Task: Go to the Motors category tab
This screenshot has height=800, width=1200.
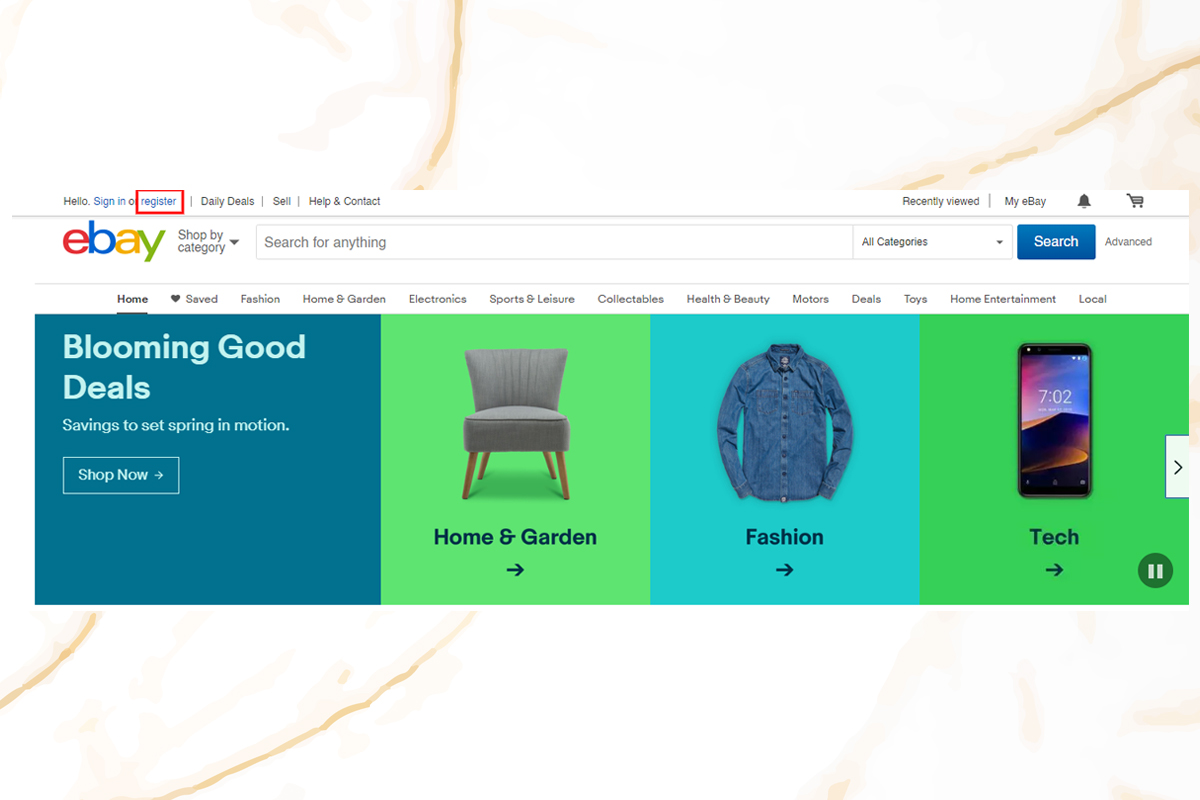Action: click(x=810, y=299)
